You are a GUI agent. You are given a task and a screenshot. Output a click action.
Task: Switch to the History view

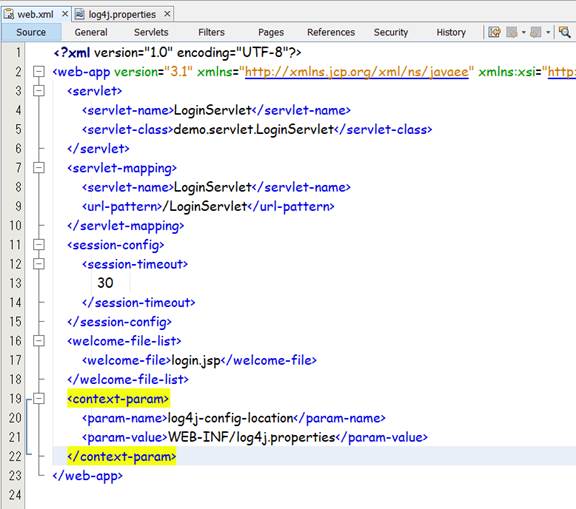click(x=451, y=32)
